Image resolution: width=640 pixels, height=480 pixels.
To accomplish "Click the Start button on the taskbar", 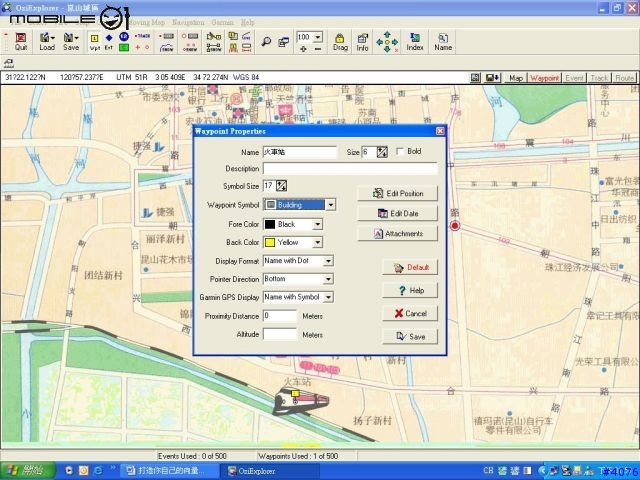I will 27,471.
